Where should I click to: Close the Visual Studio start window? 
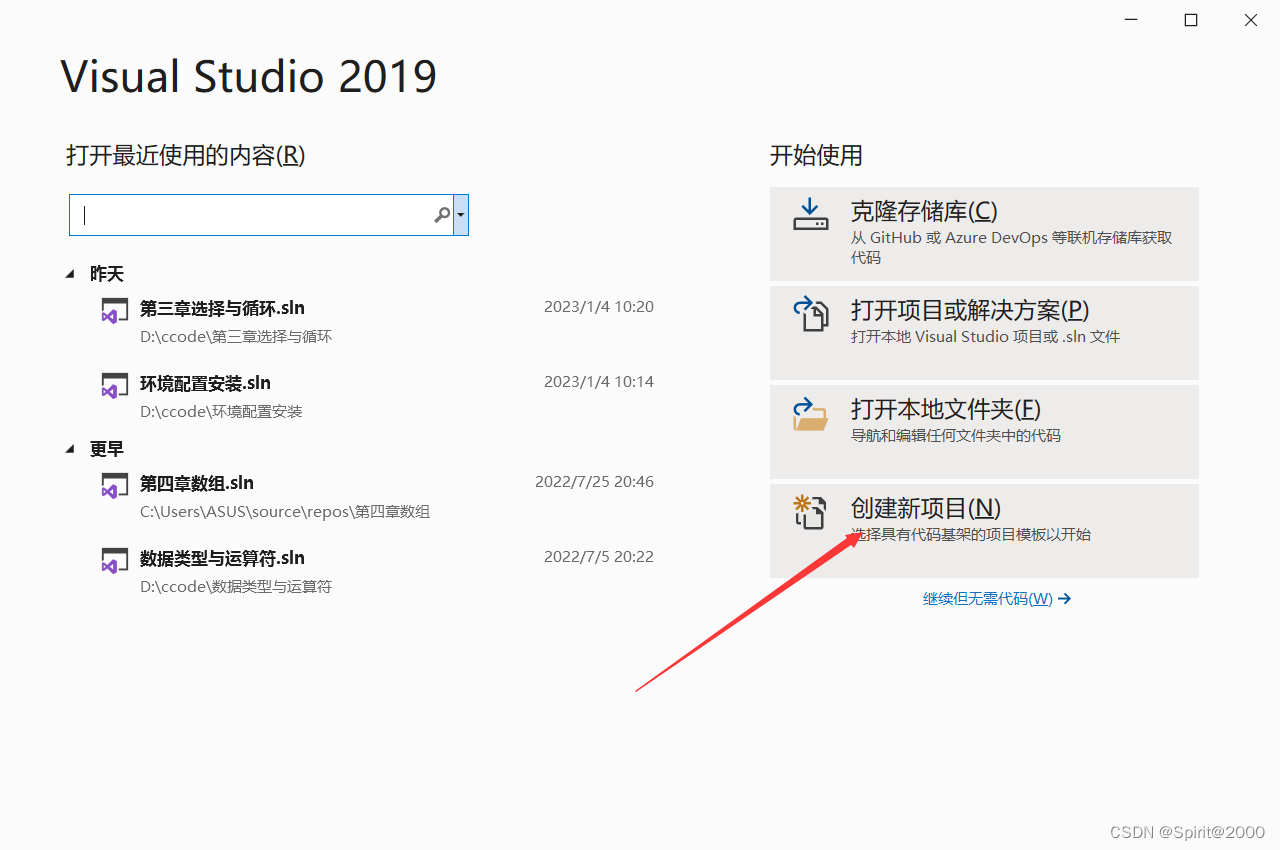1251,20
